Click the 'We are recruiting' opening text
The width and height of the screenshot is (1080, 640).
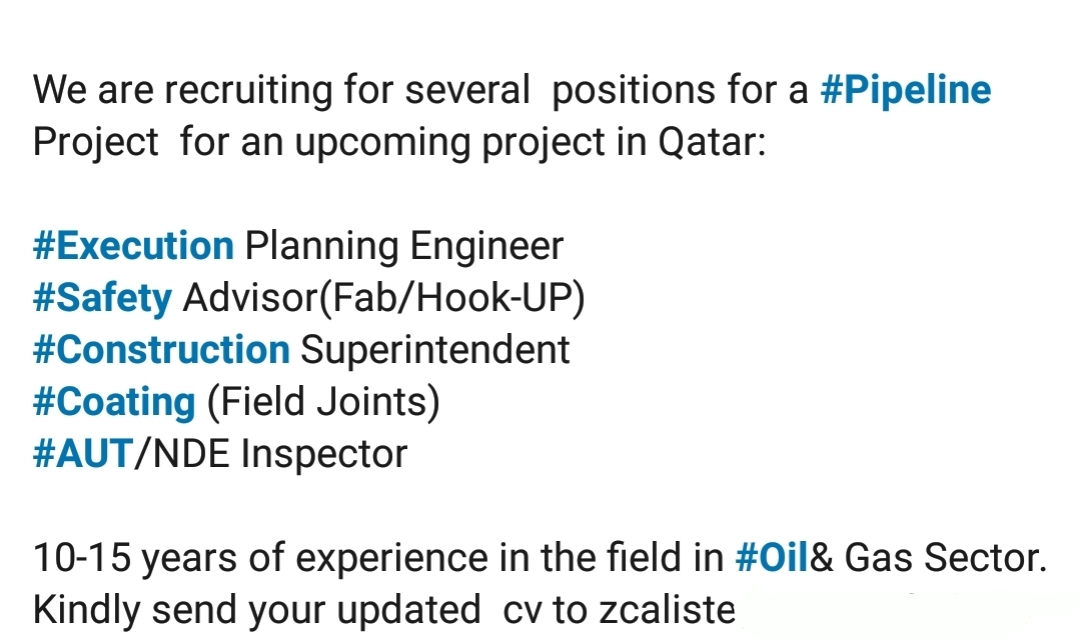(183, 91)
